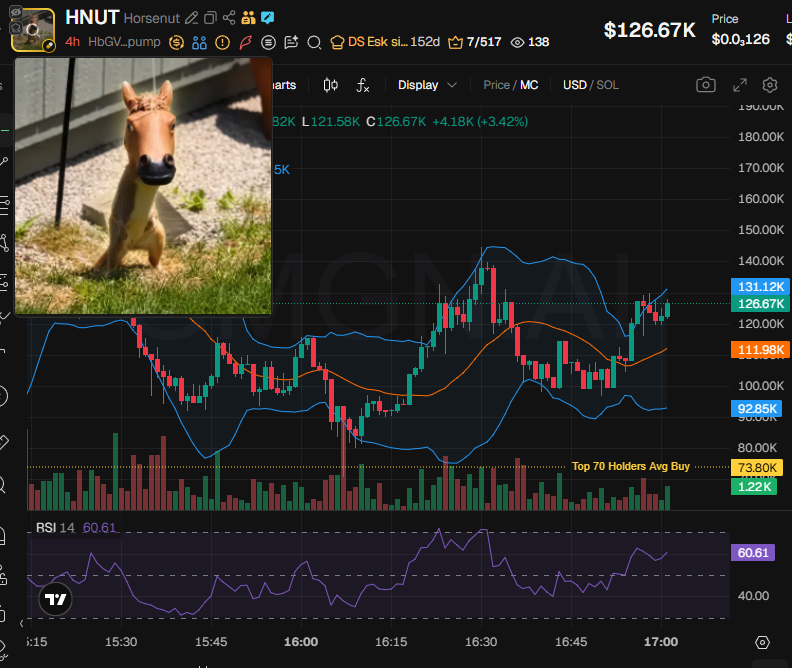792x668 pixels.
Task: Click the 111.98K orange moving average label
Action: 760,349
